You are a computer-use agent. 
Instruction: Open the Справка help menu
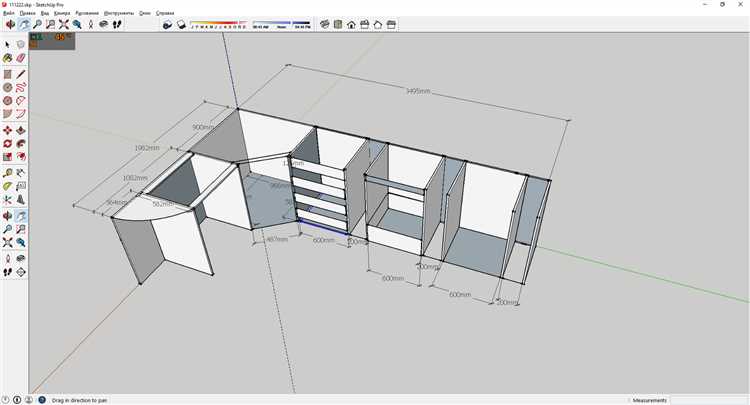(166, 13)
